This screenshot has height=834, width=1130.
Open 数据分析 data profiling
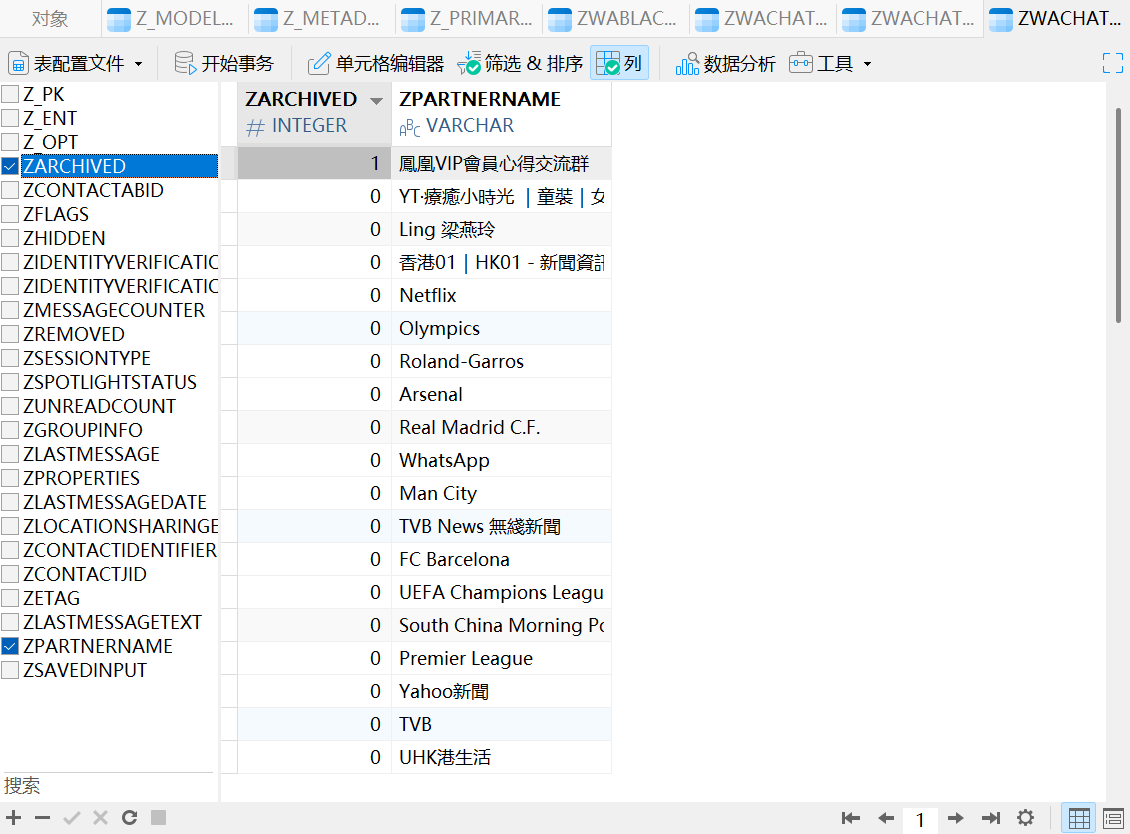[x=725, y=63]
